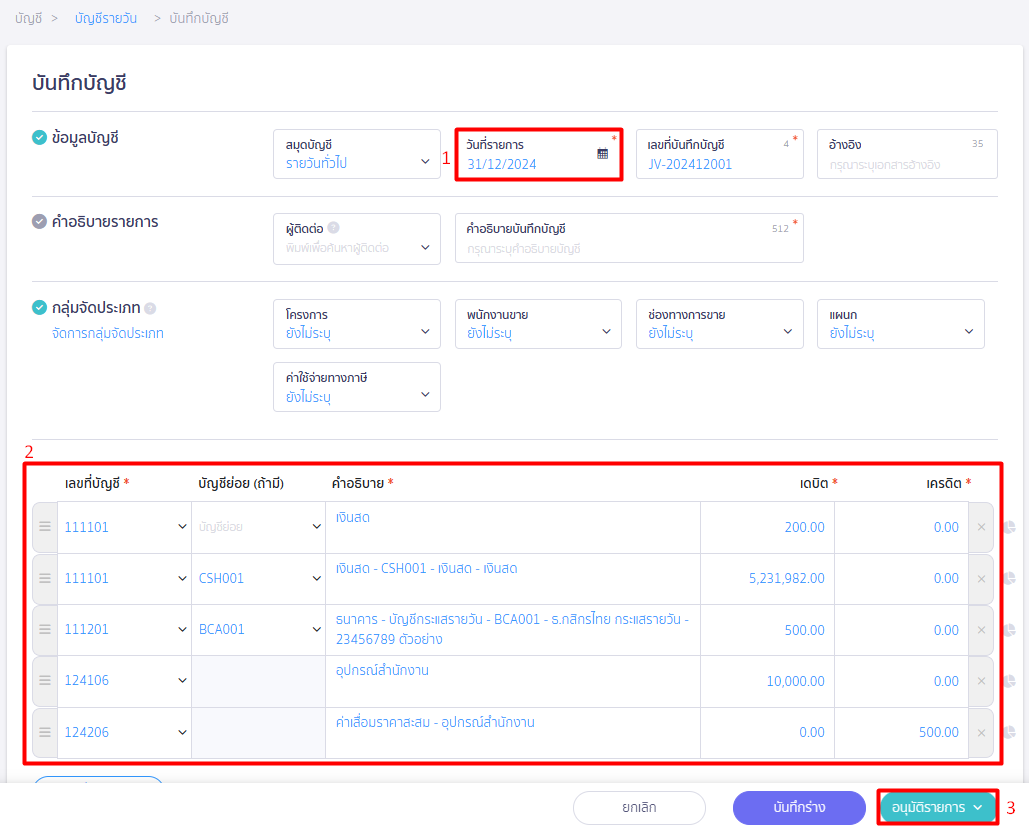Viewport: 1029px width, 831px height.
Task: Click help icon next to ผู้ติดต่อ
Action: coord(333,228)
